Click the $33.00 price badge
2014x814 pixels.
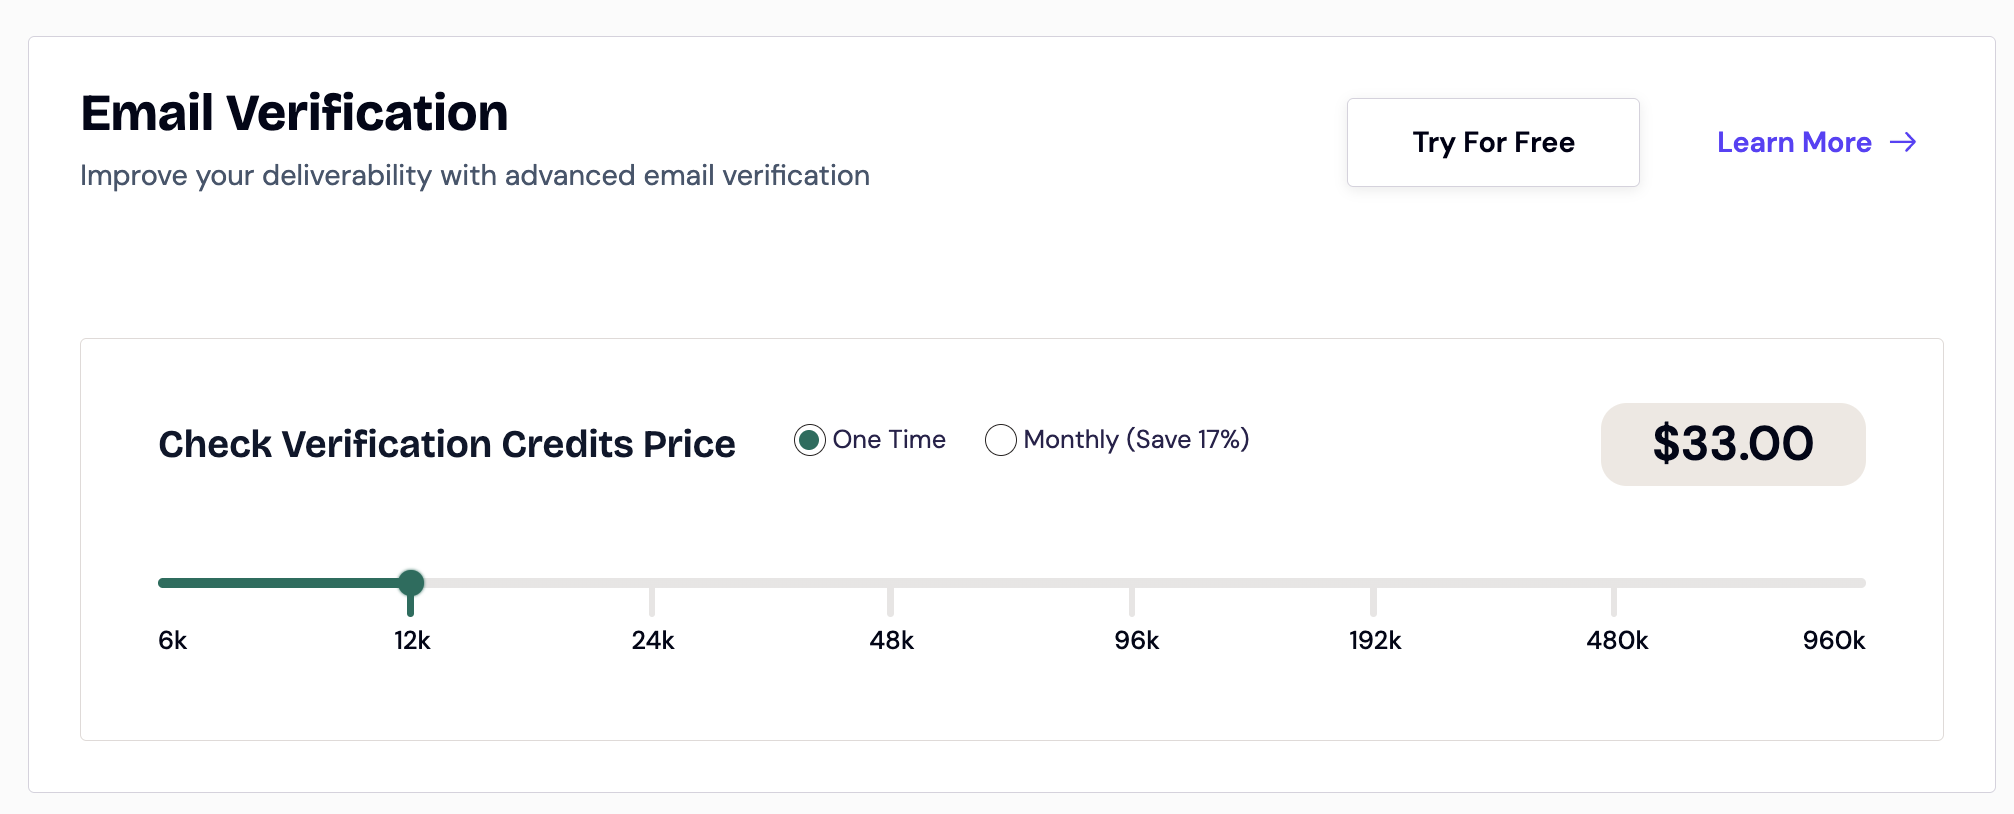[x=1732, y=444]
